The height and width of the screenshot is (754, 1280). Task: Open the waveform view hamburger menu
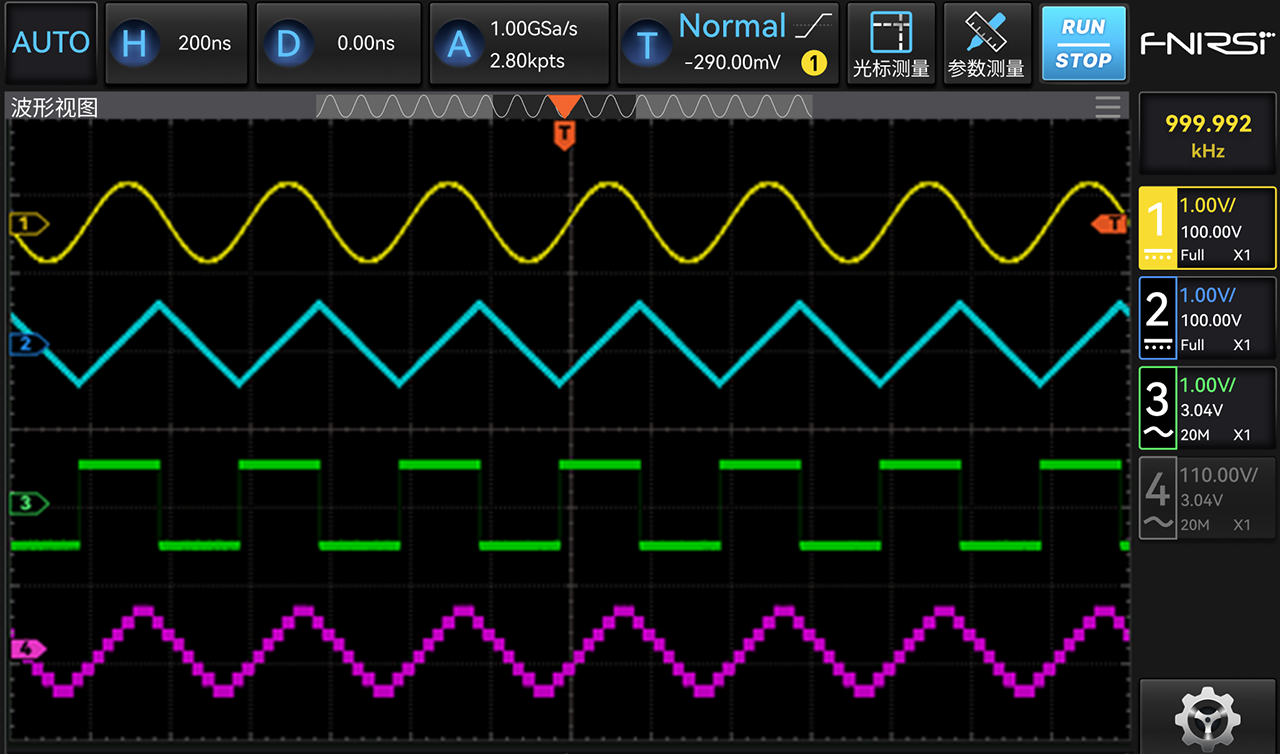pyautogui.click(x=1108, y=107)
